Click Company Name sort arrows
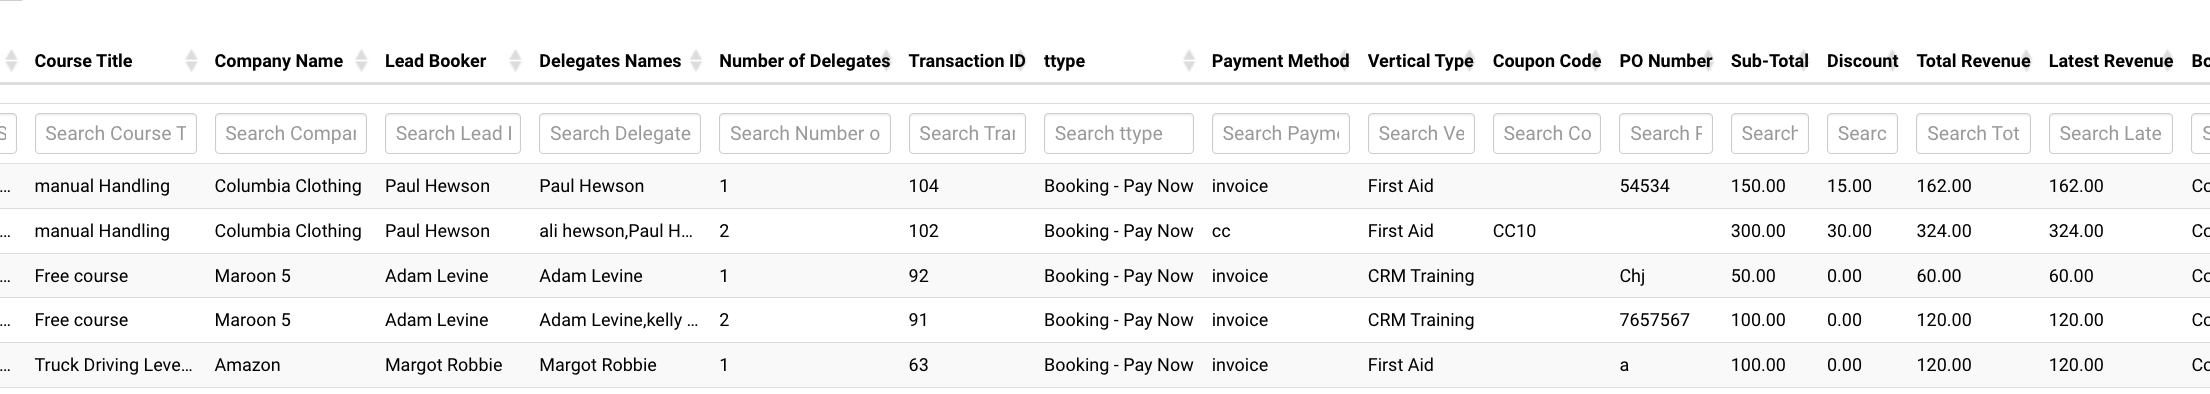 tap(362, 61)
